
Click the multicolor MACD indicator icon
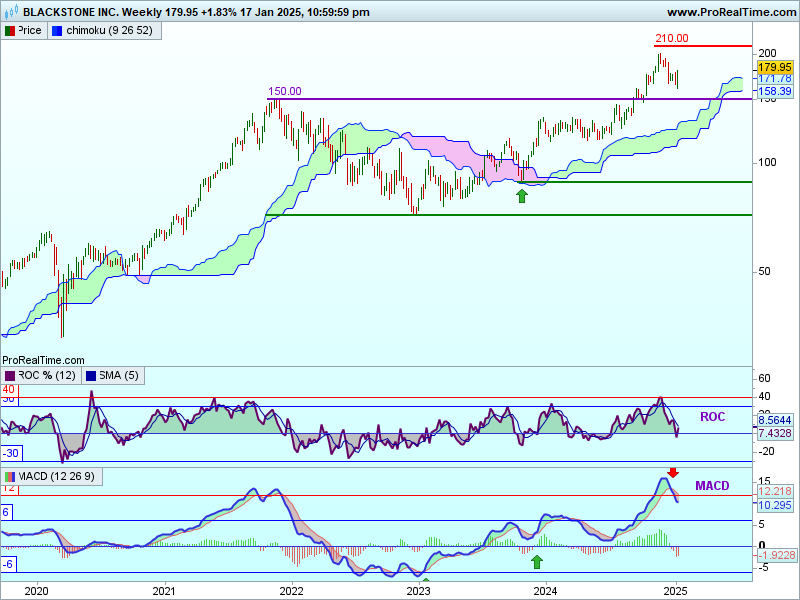[10, 477]
